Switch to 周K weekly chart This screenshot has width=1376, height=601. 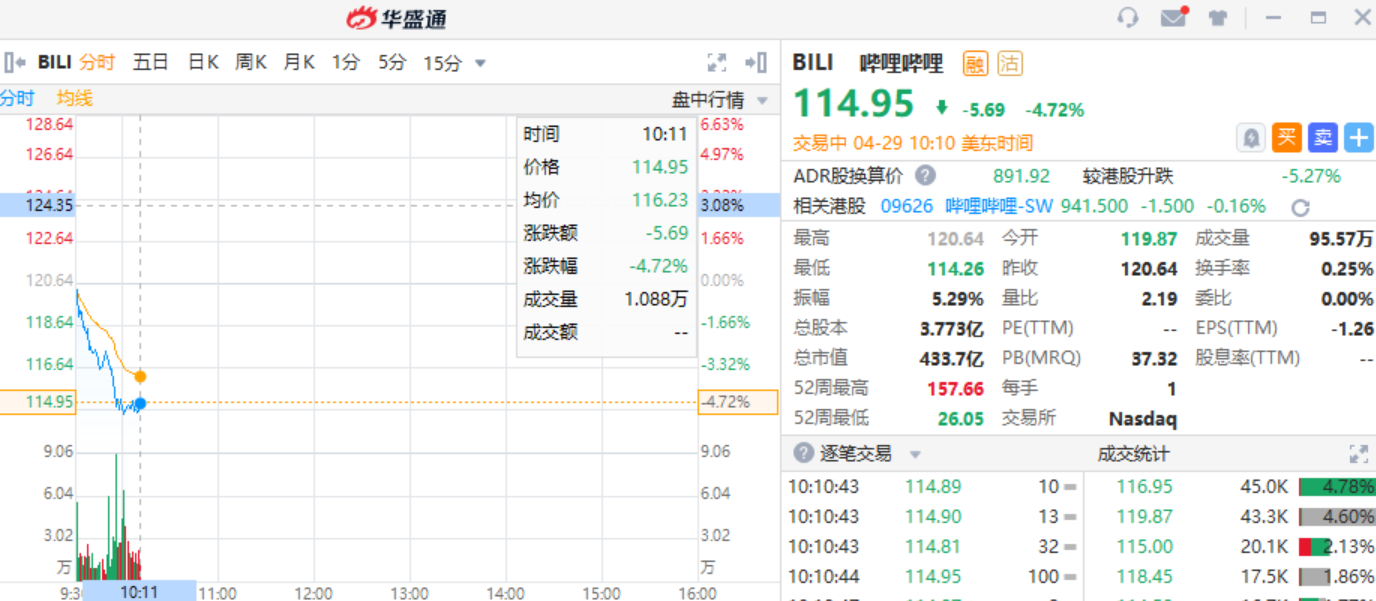coord(251,62)
